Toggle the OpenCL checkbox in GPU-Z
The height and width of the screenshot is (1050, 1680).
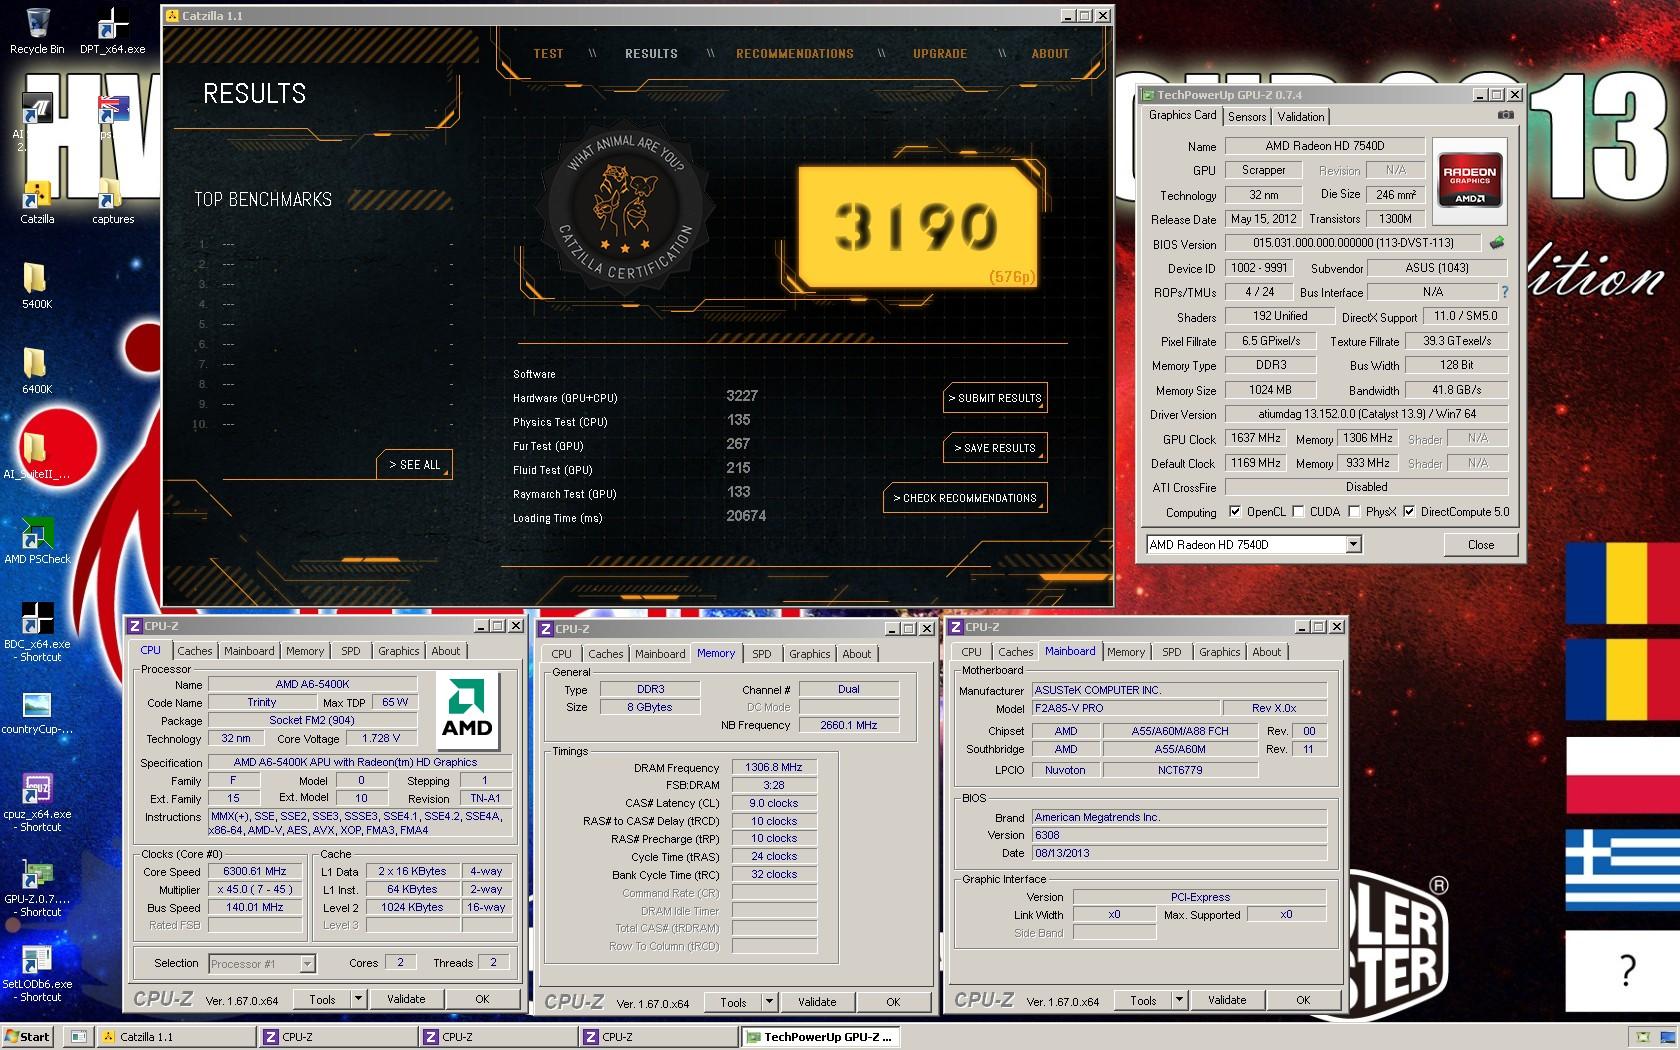[x=1235, y=512]
